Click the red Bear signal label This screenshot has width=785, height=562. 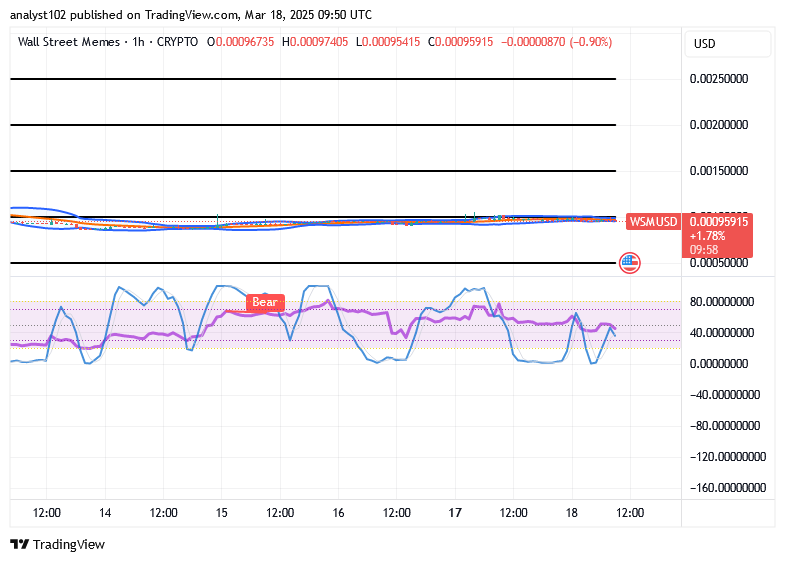(x=265, y=302)
